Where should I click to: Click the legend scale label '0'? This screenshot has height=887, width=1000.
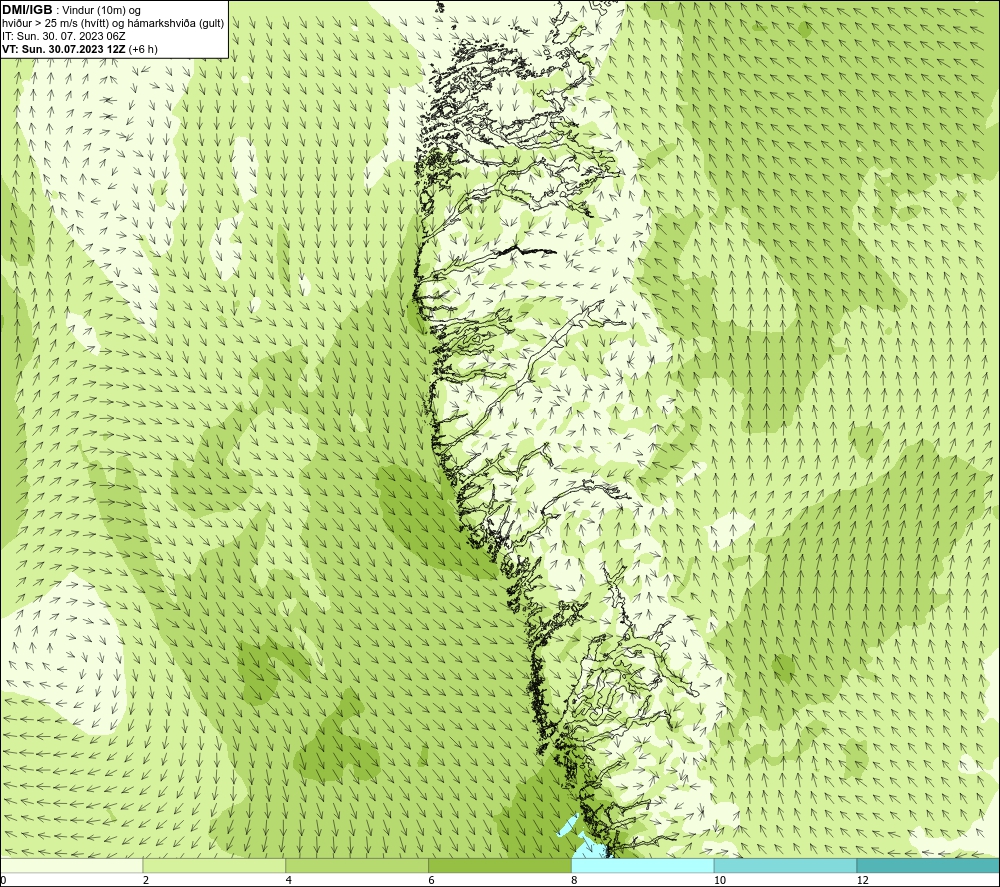pyautogui.click(x=3, y=881)
